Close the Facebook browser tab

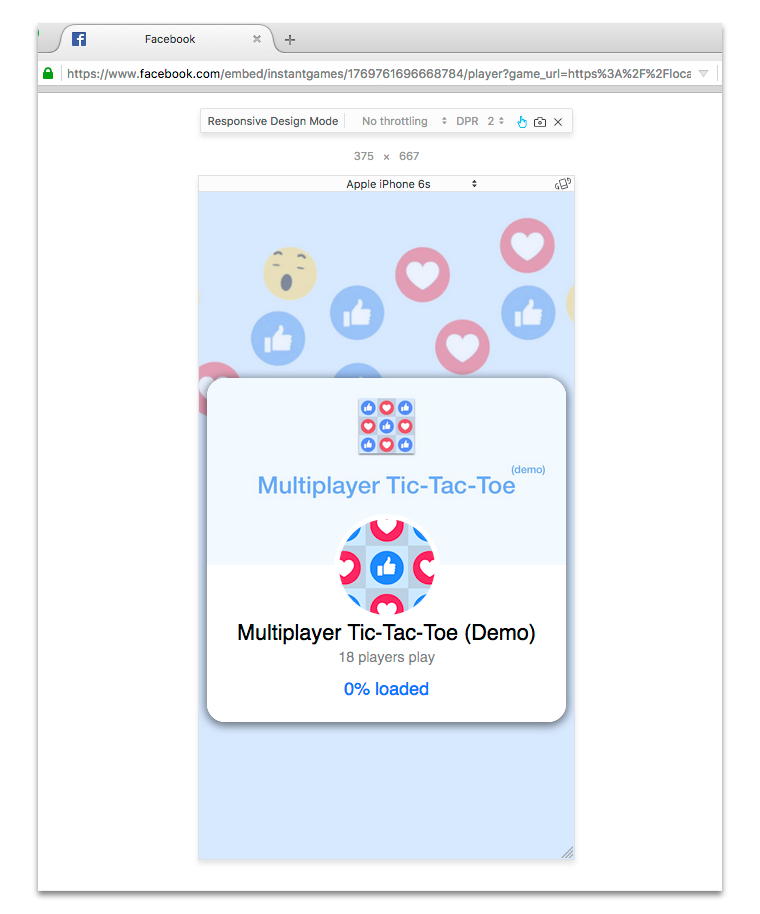click(256, 39)
